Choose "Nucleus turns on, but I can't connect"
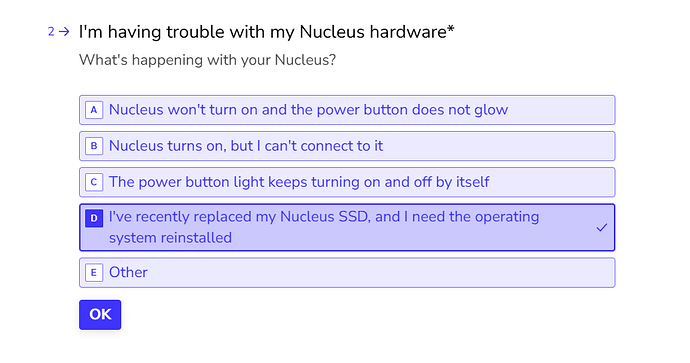The image size is (690, 363). pyautogui.click(x=347, y=146)
